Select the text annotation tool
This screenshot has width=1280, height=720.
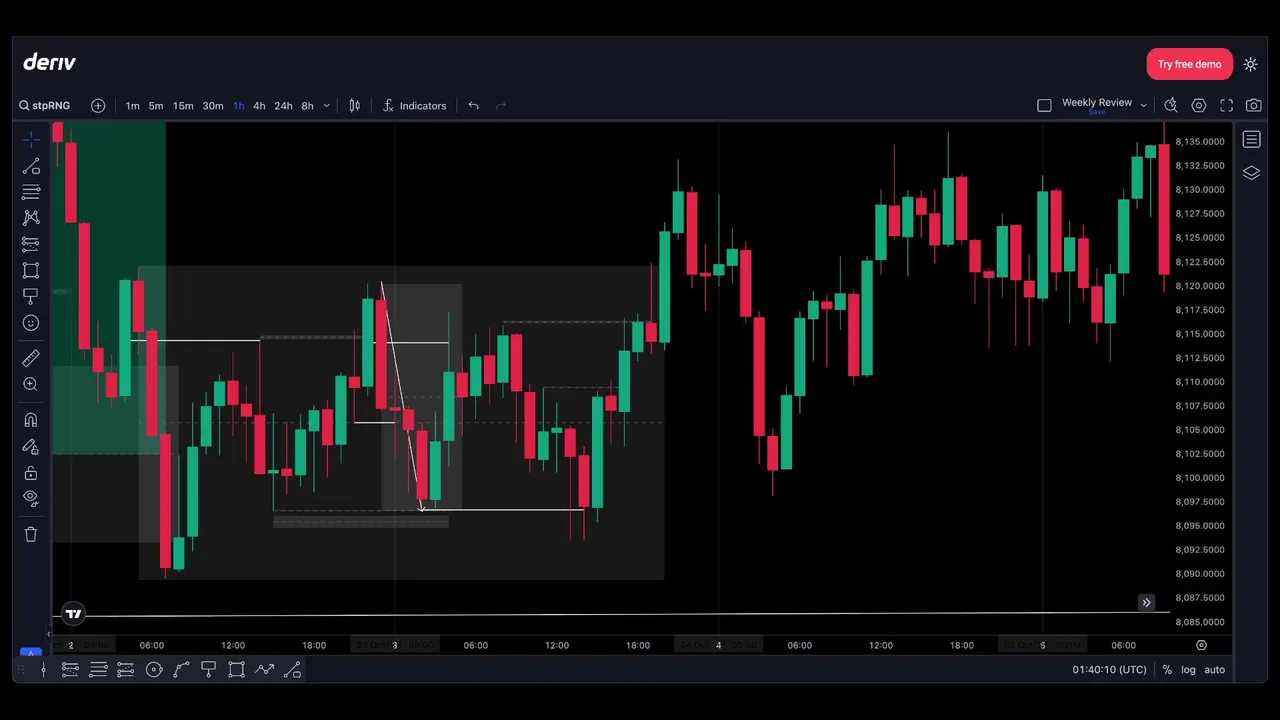tap(31, 296)
